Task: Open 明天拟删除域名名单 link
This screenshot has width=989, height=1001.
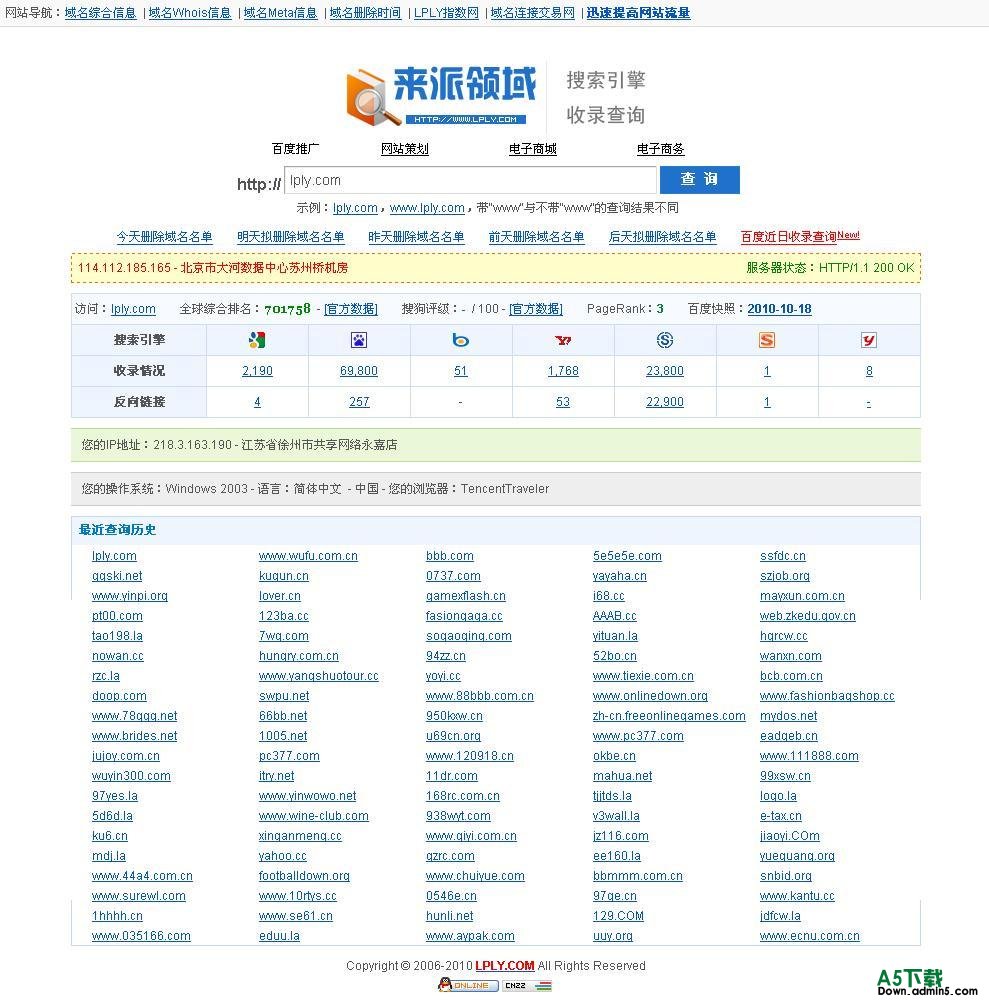Action: click(x=291, y=237)
